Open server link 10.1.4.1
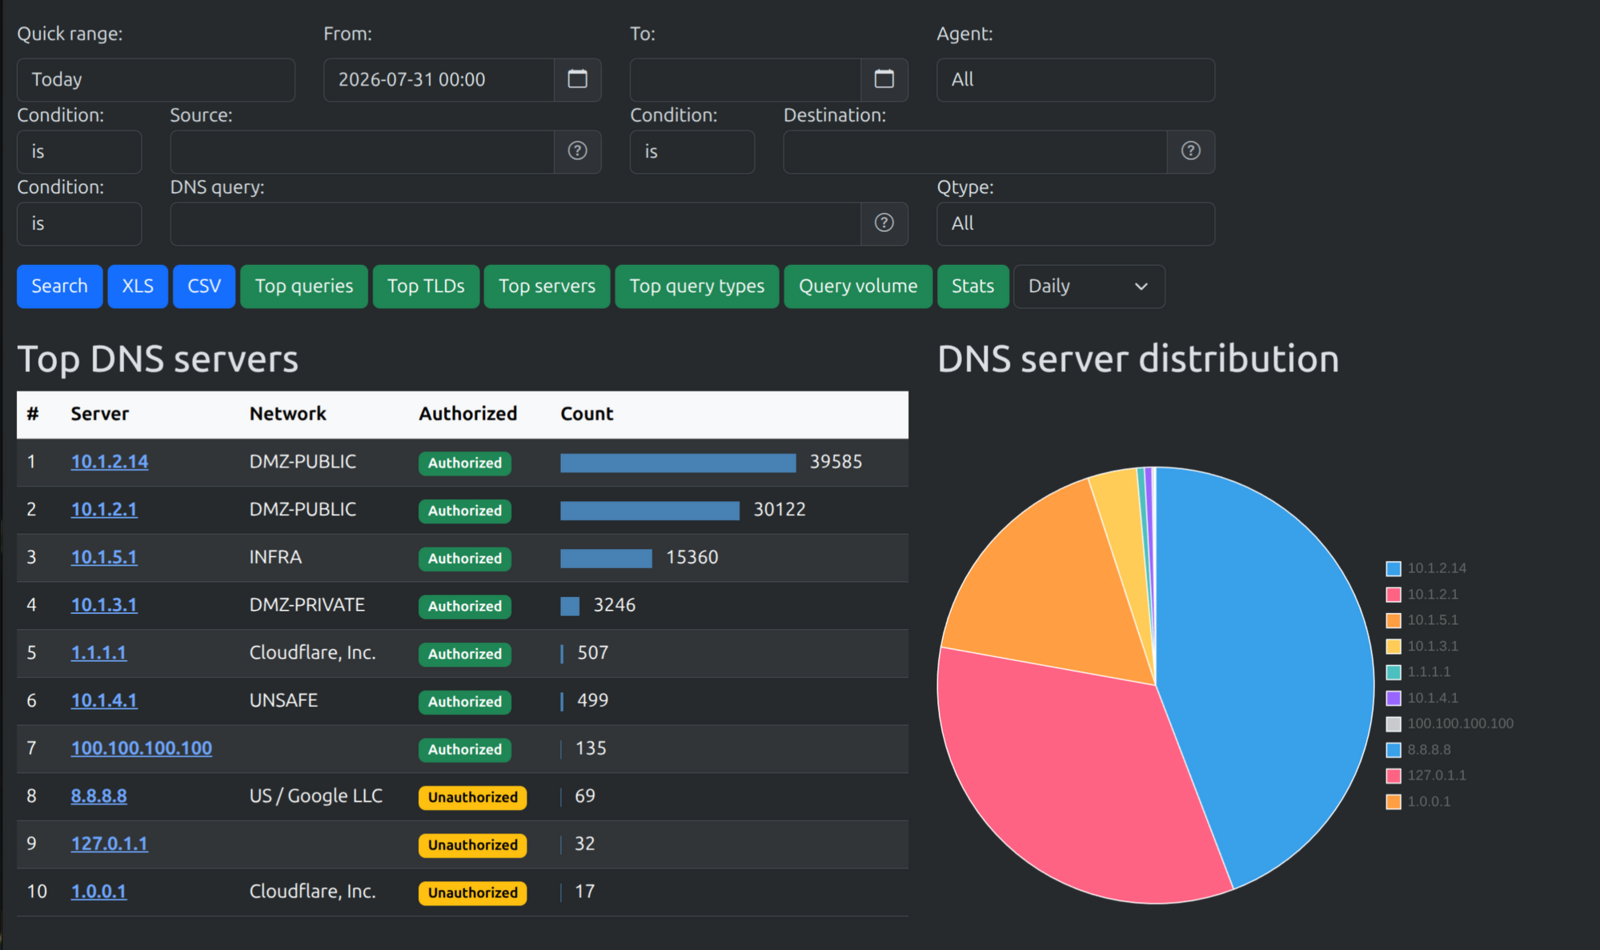1600x950 pixels. 104,701
